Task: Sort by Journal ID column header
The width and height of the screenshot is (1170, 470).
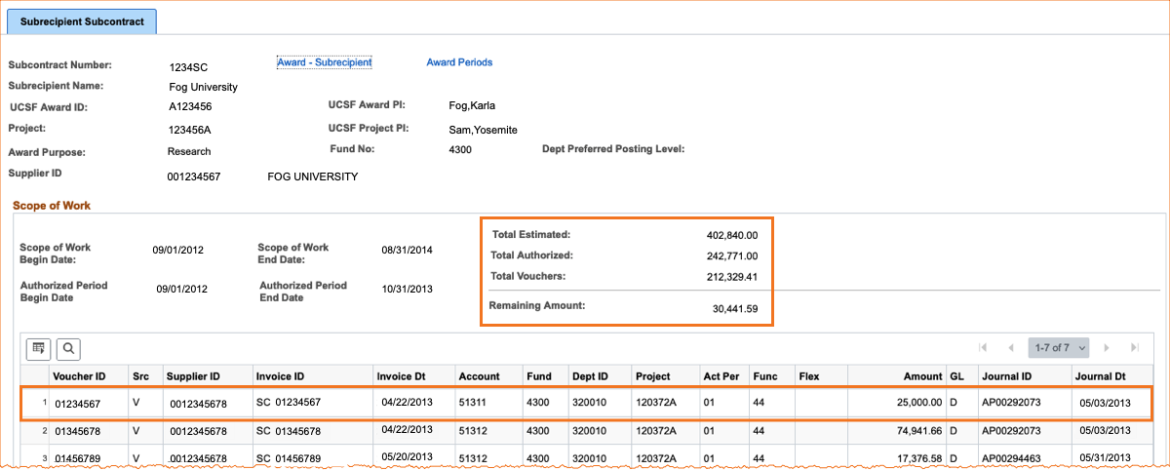Action: [x=1006, y=377]
